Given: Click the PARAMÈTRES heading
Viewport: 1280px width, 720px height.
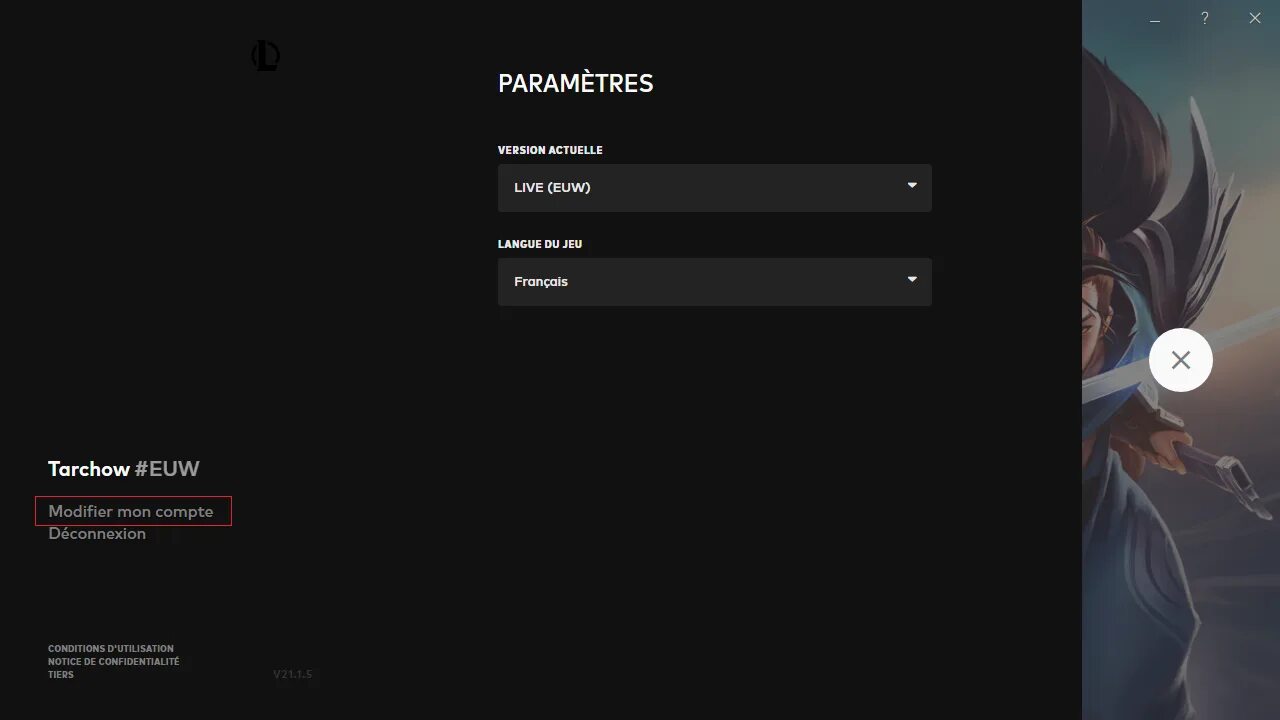Looking at the screenshot, I should tap(576, 84).
